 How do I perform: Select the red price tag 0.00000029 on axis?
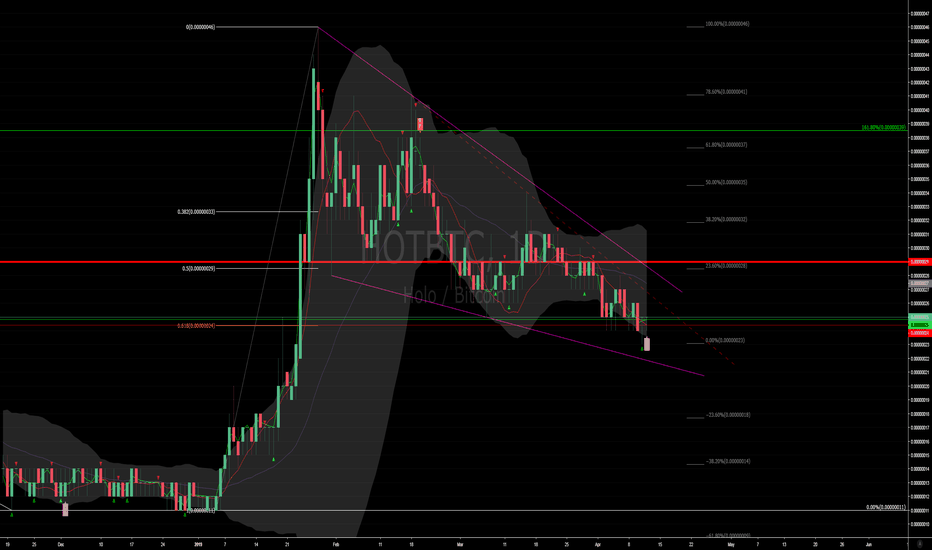click(x=920, y=262)
